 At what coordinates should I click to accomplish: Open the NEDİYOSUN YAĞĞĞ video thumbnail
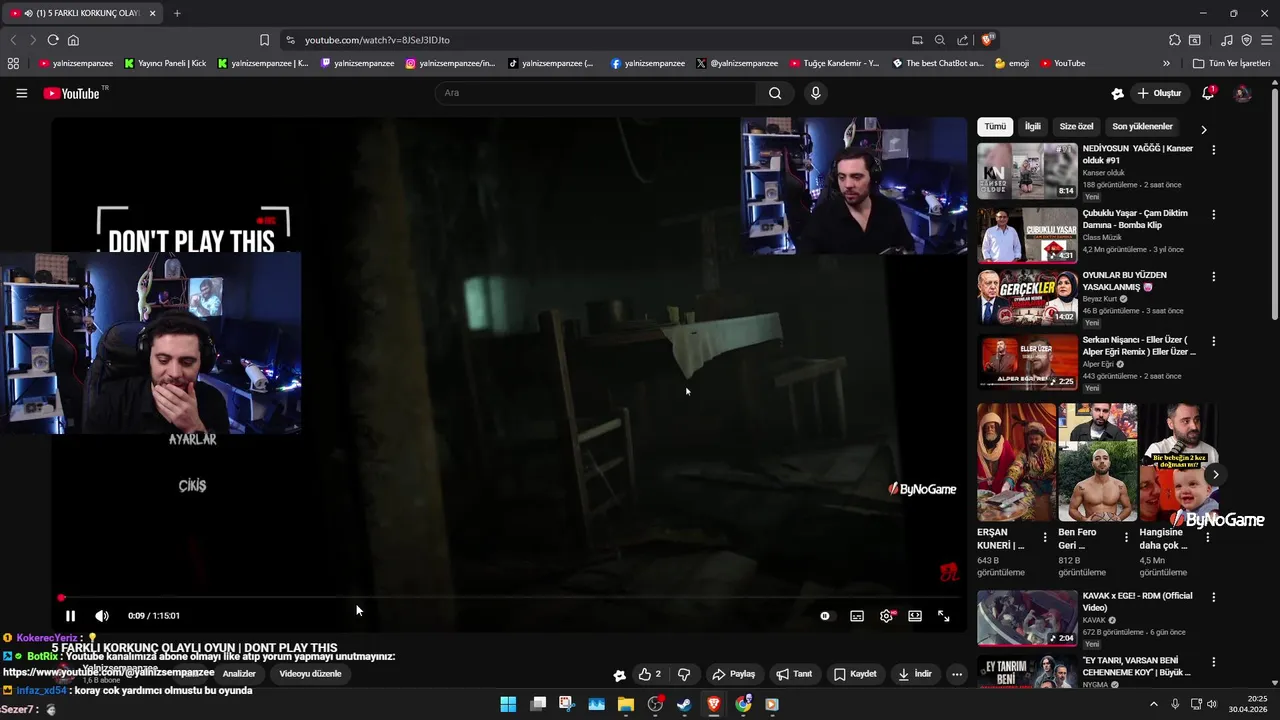tap(1027, 171)
